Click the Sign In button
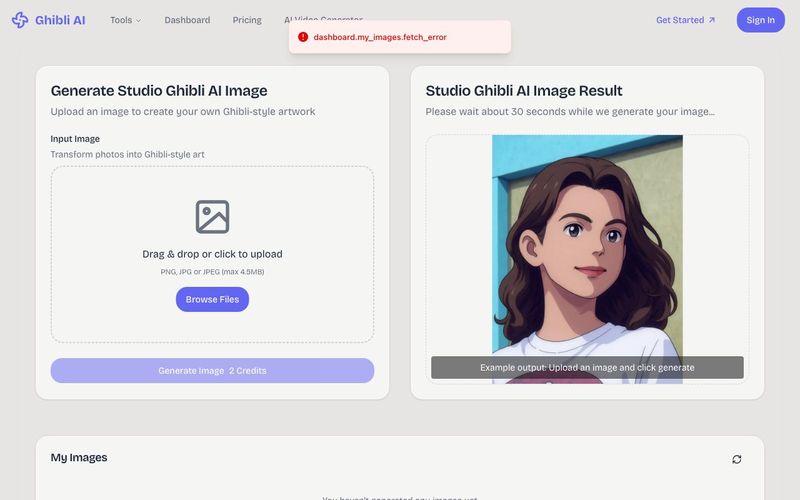Screen dimensions: 800x500 point(760,20)
